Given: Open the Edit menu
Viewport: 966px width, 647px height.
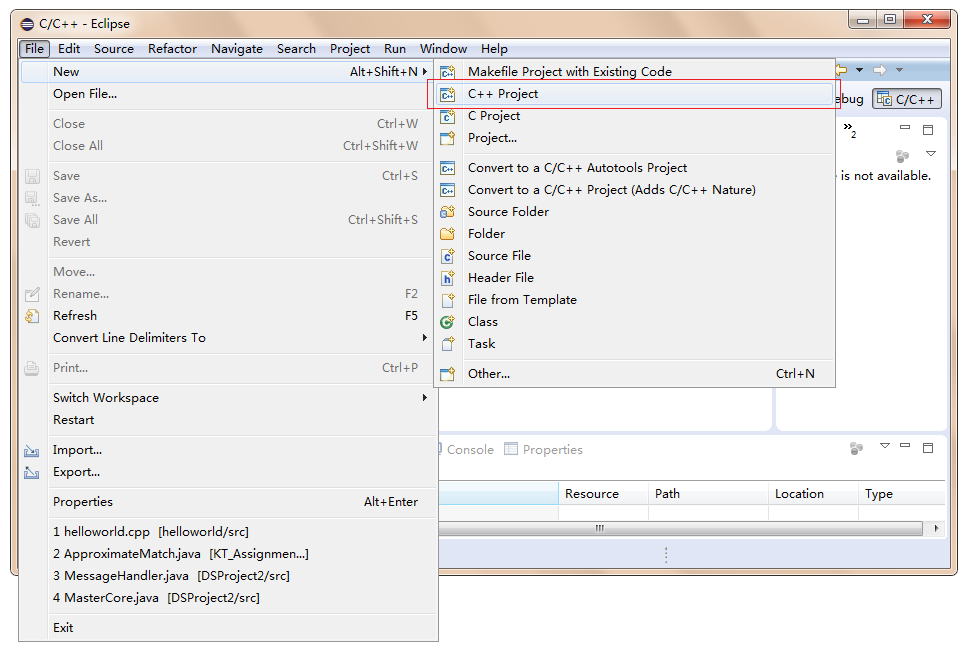Looking at the screenshot, I should pos(69,49).
